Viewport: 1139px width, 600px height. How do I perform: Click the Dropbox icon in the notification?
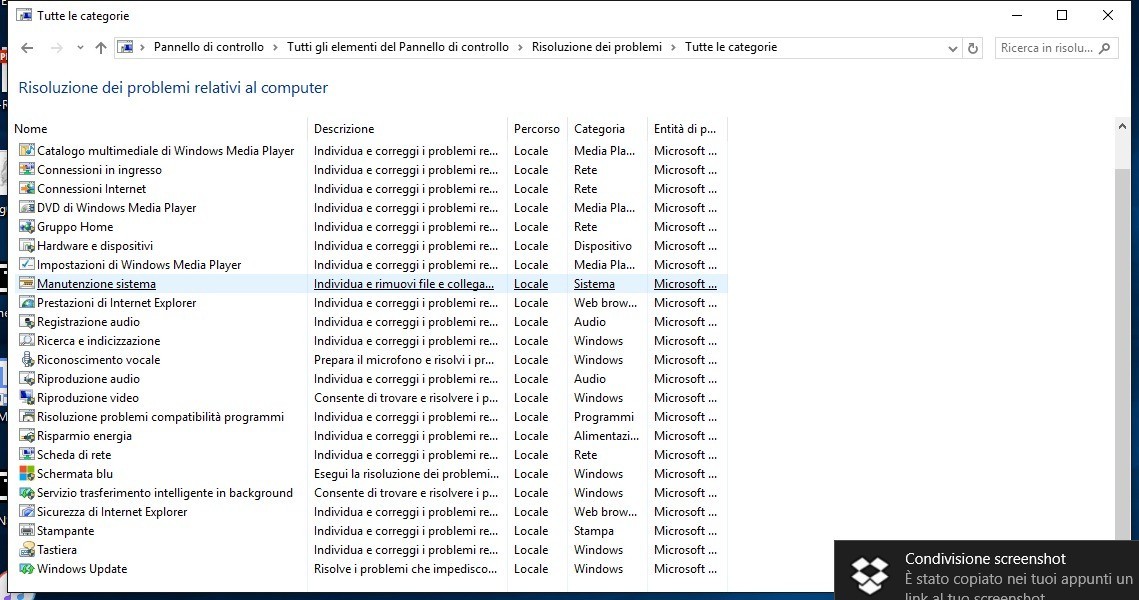869,573
